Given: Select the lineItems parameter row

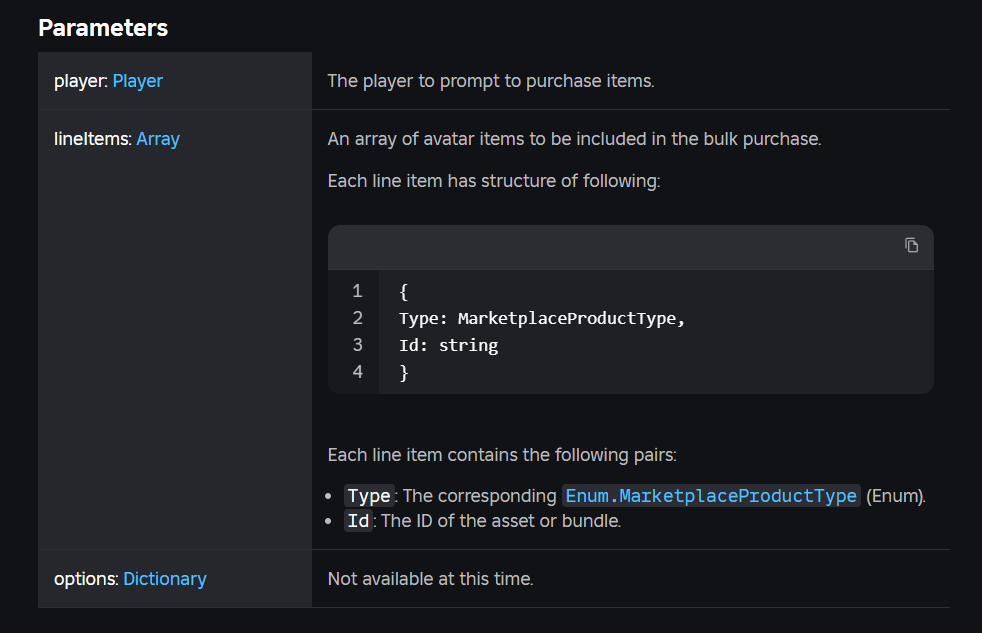Looking at the screenshot, I should click(174, 300).
